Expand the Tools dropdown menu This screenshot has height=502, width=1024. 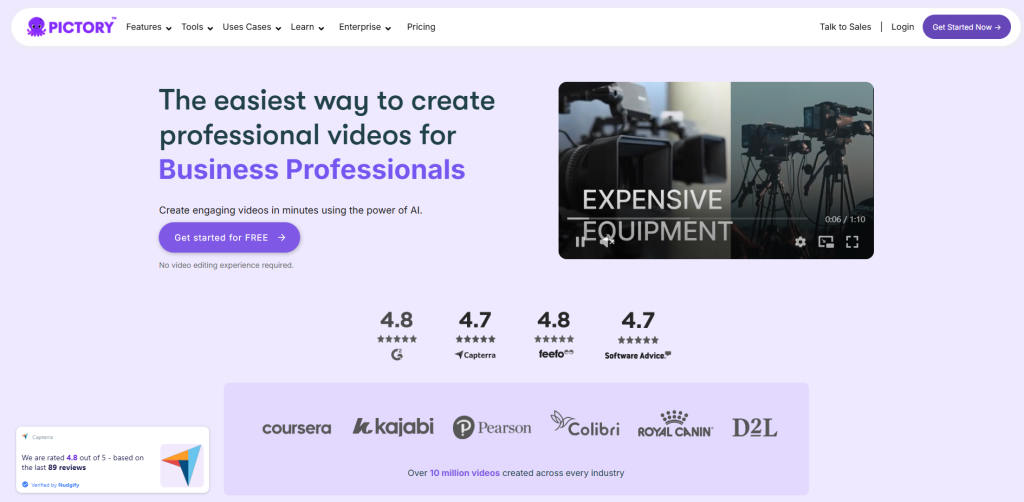pos(197,27)
